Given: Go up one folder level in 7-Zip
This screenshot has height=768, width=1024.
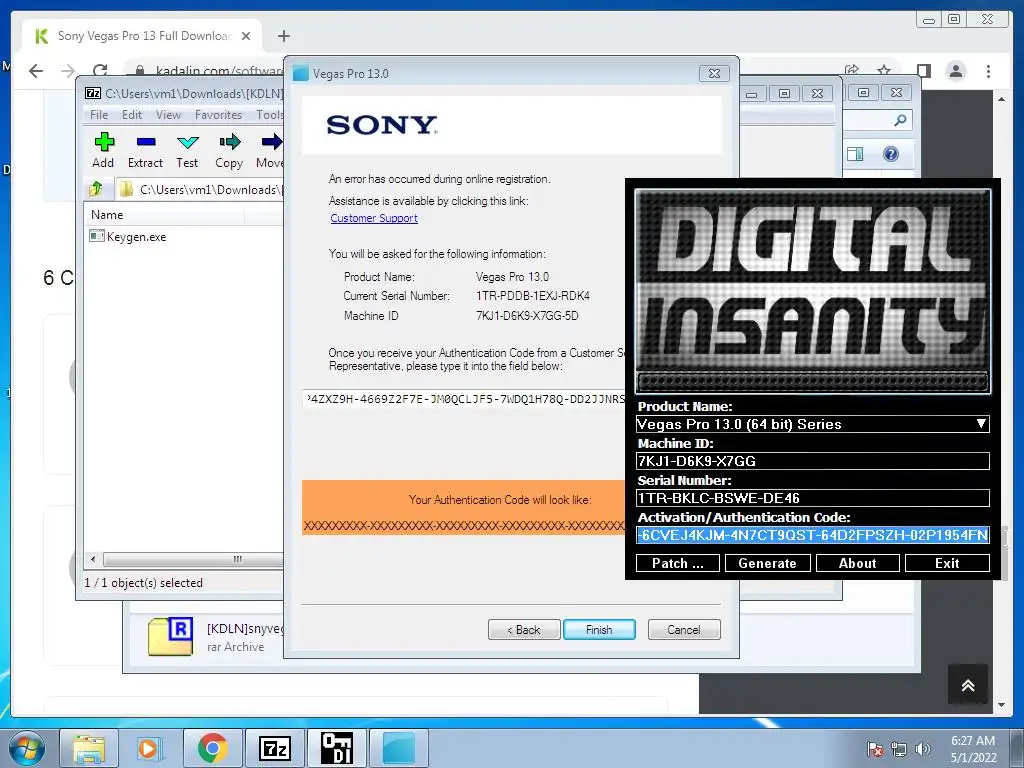Looking at the screenshot, I should (x=96, y=189).
